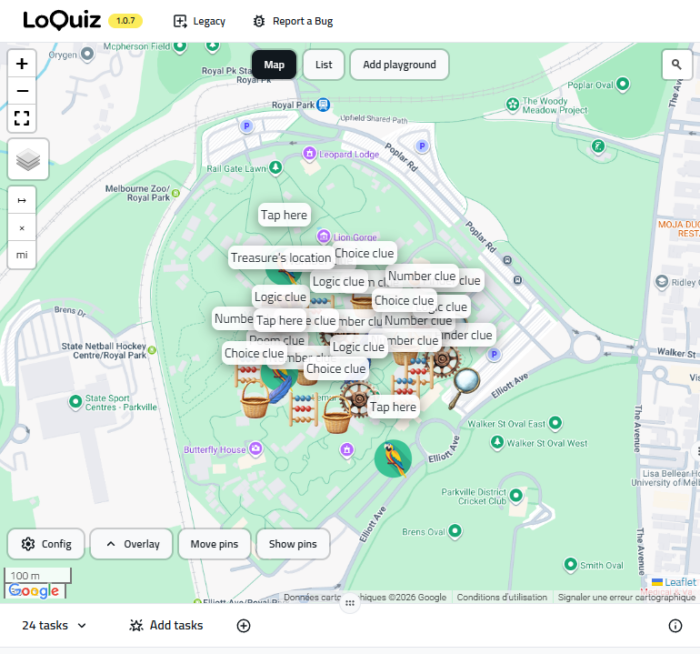
Task: Toggle the Show pins button
Action: 293,544
